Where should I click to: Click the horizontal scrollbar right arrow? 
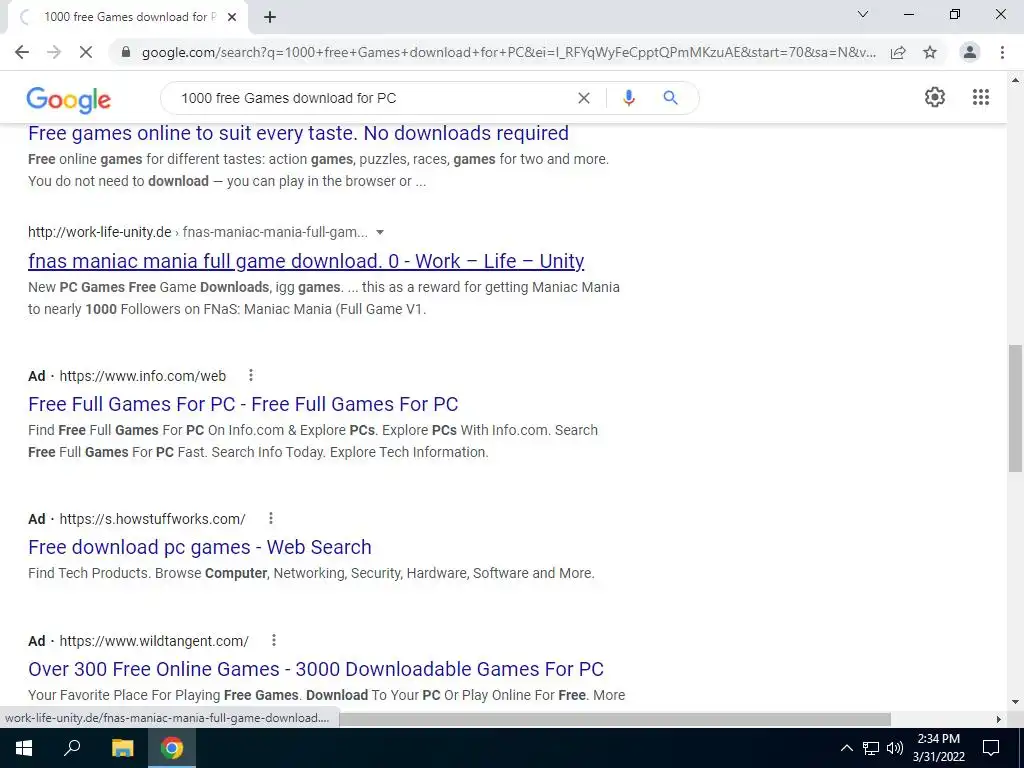tap(998, 719)
